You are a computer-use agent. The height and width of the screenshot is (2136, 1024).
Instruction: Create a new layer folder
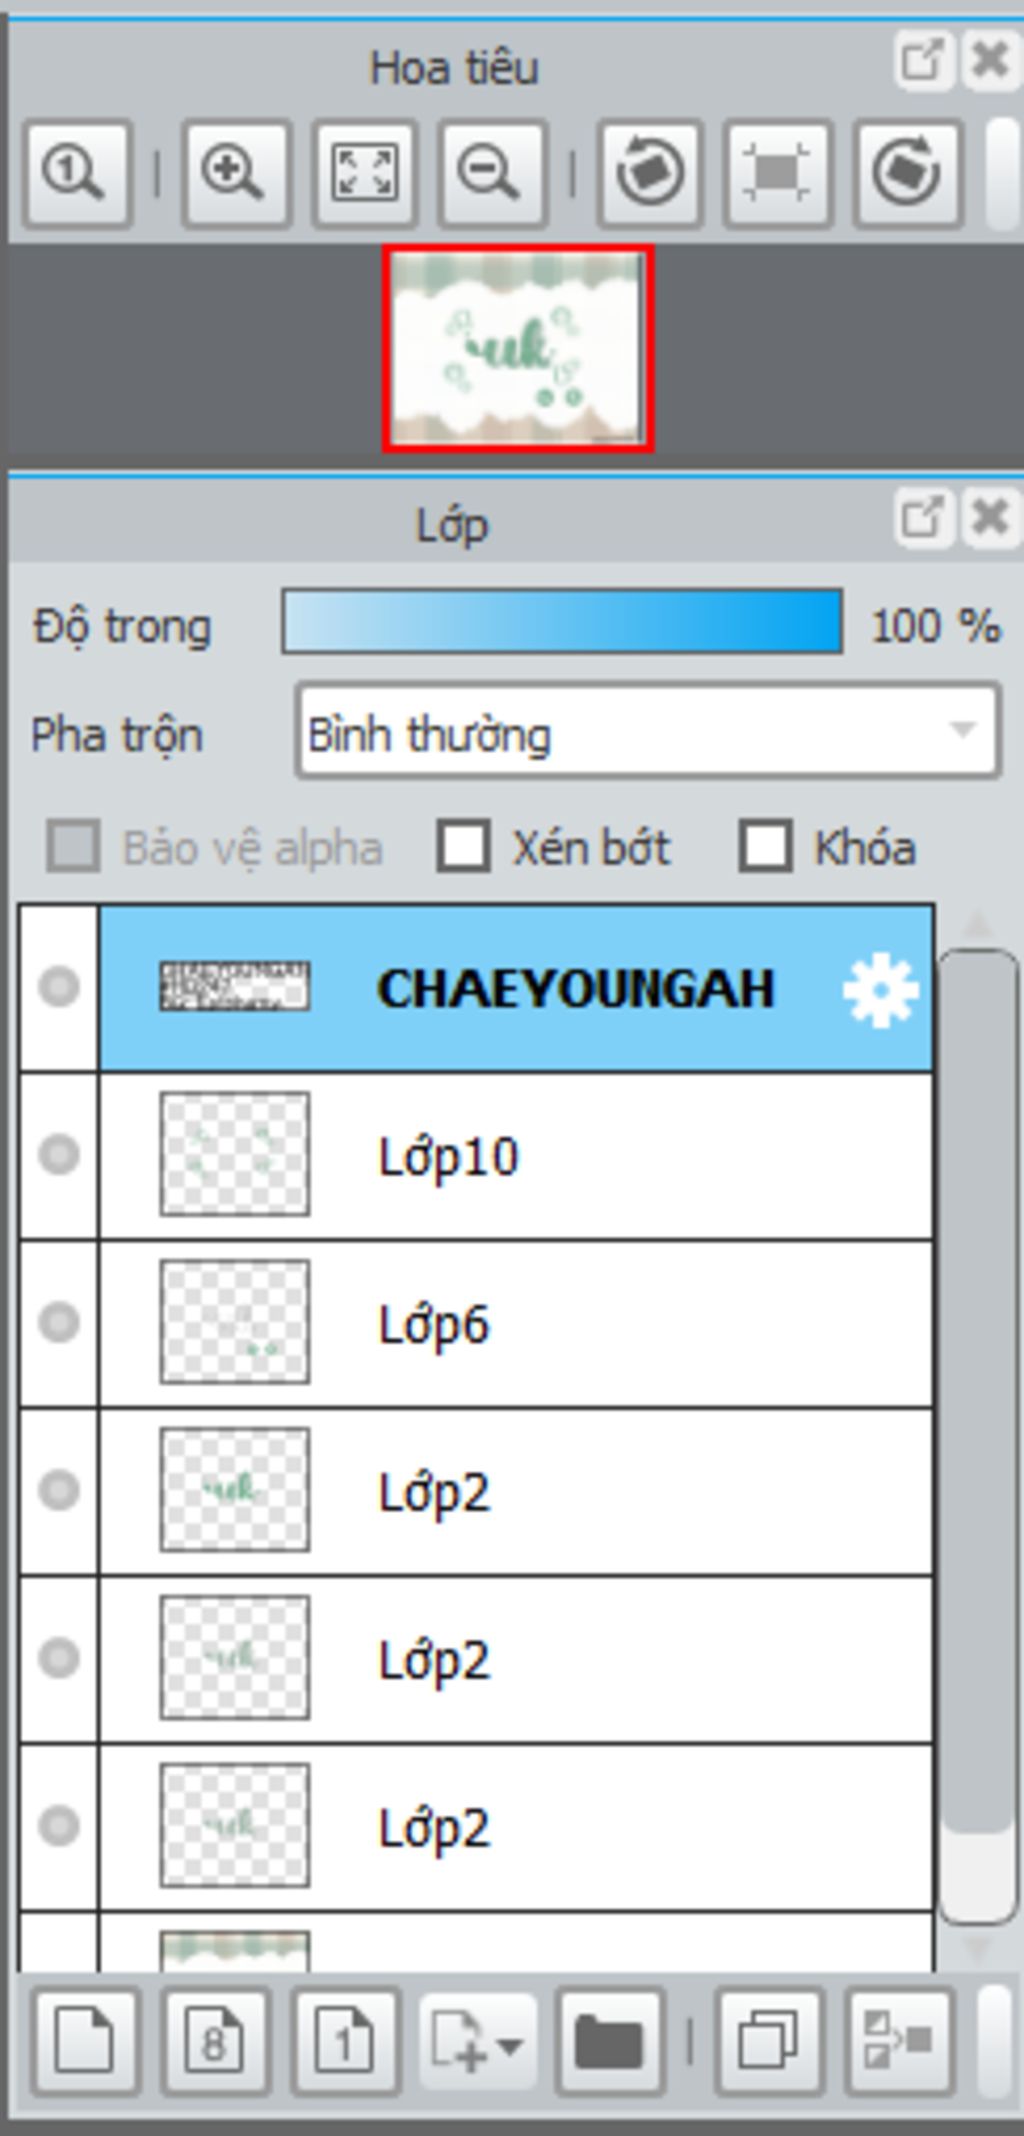pyautogui.click(x=610, y=2040)
